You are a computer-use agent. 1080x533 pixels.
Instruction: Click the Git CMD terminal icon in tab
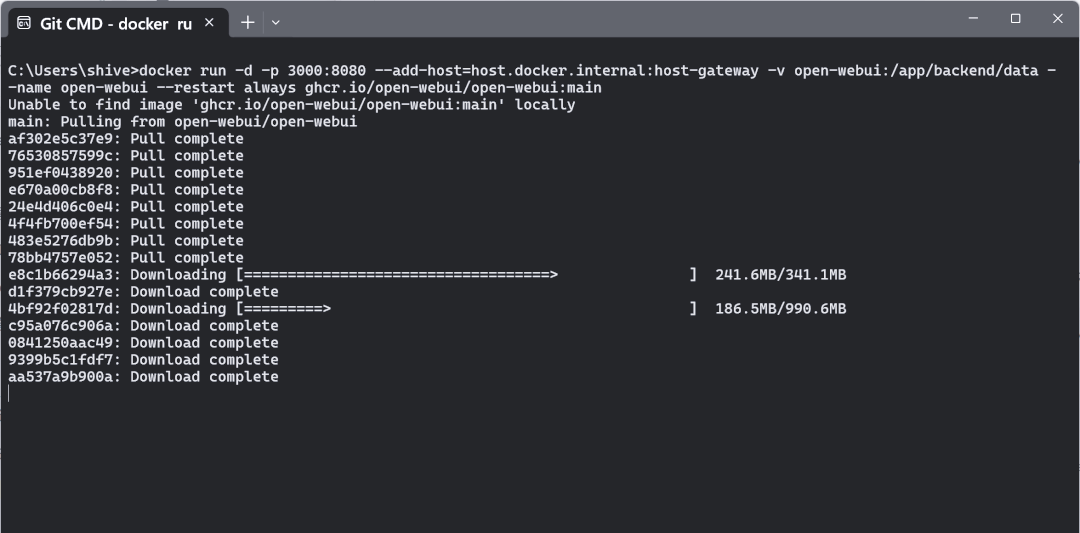pos(24,23)
